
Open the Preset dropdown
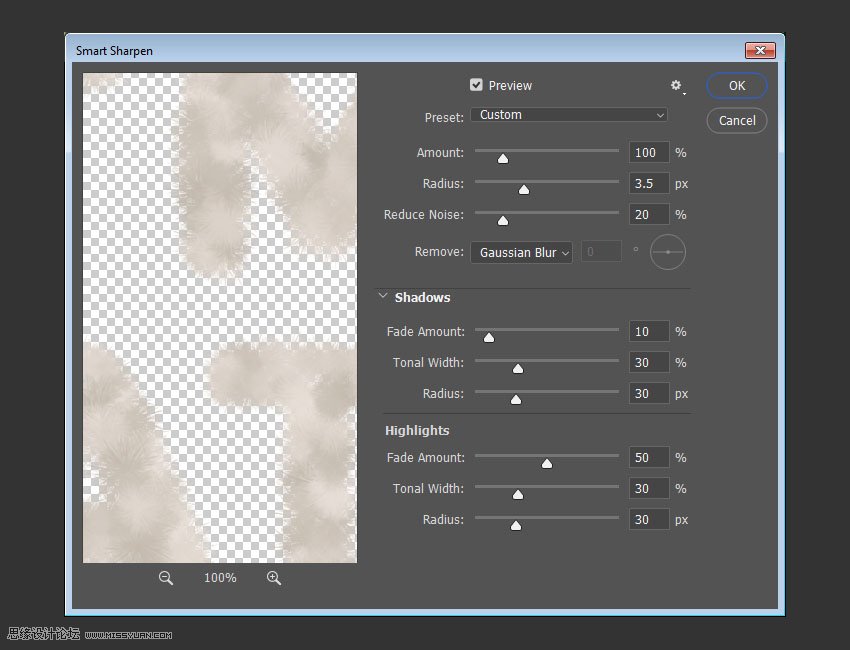[568, 115]
